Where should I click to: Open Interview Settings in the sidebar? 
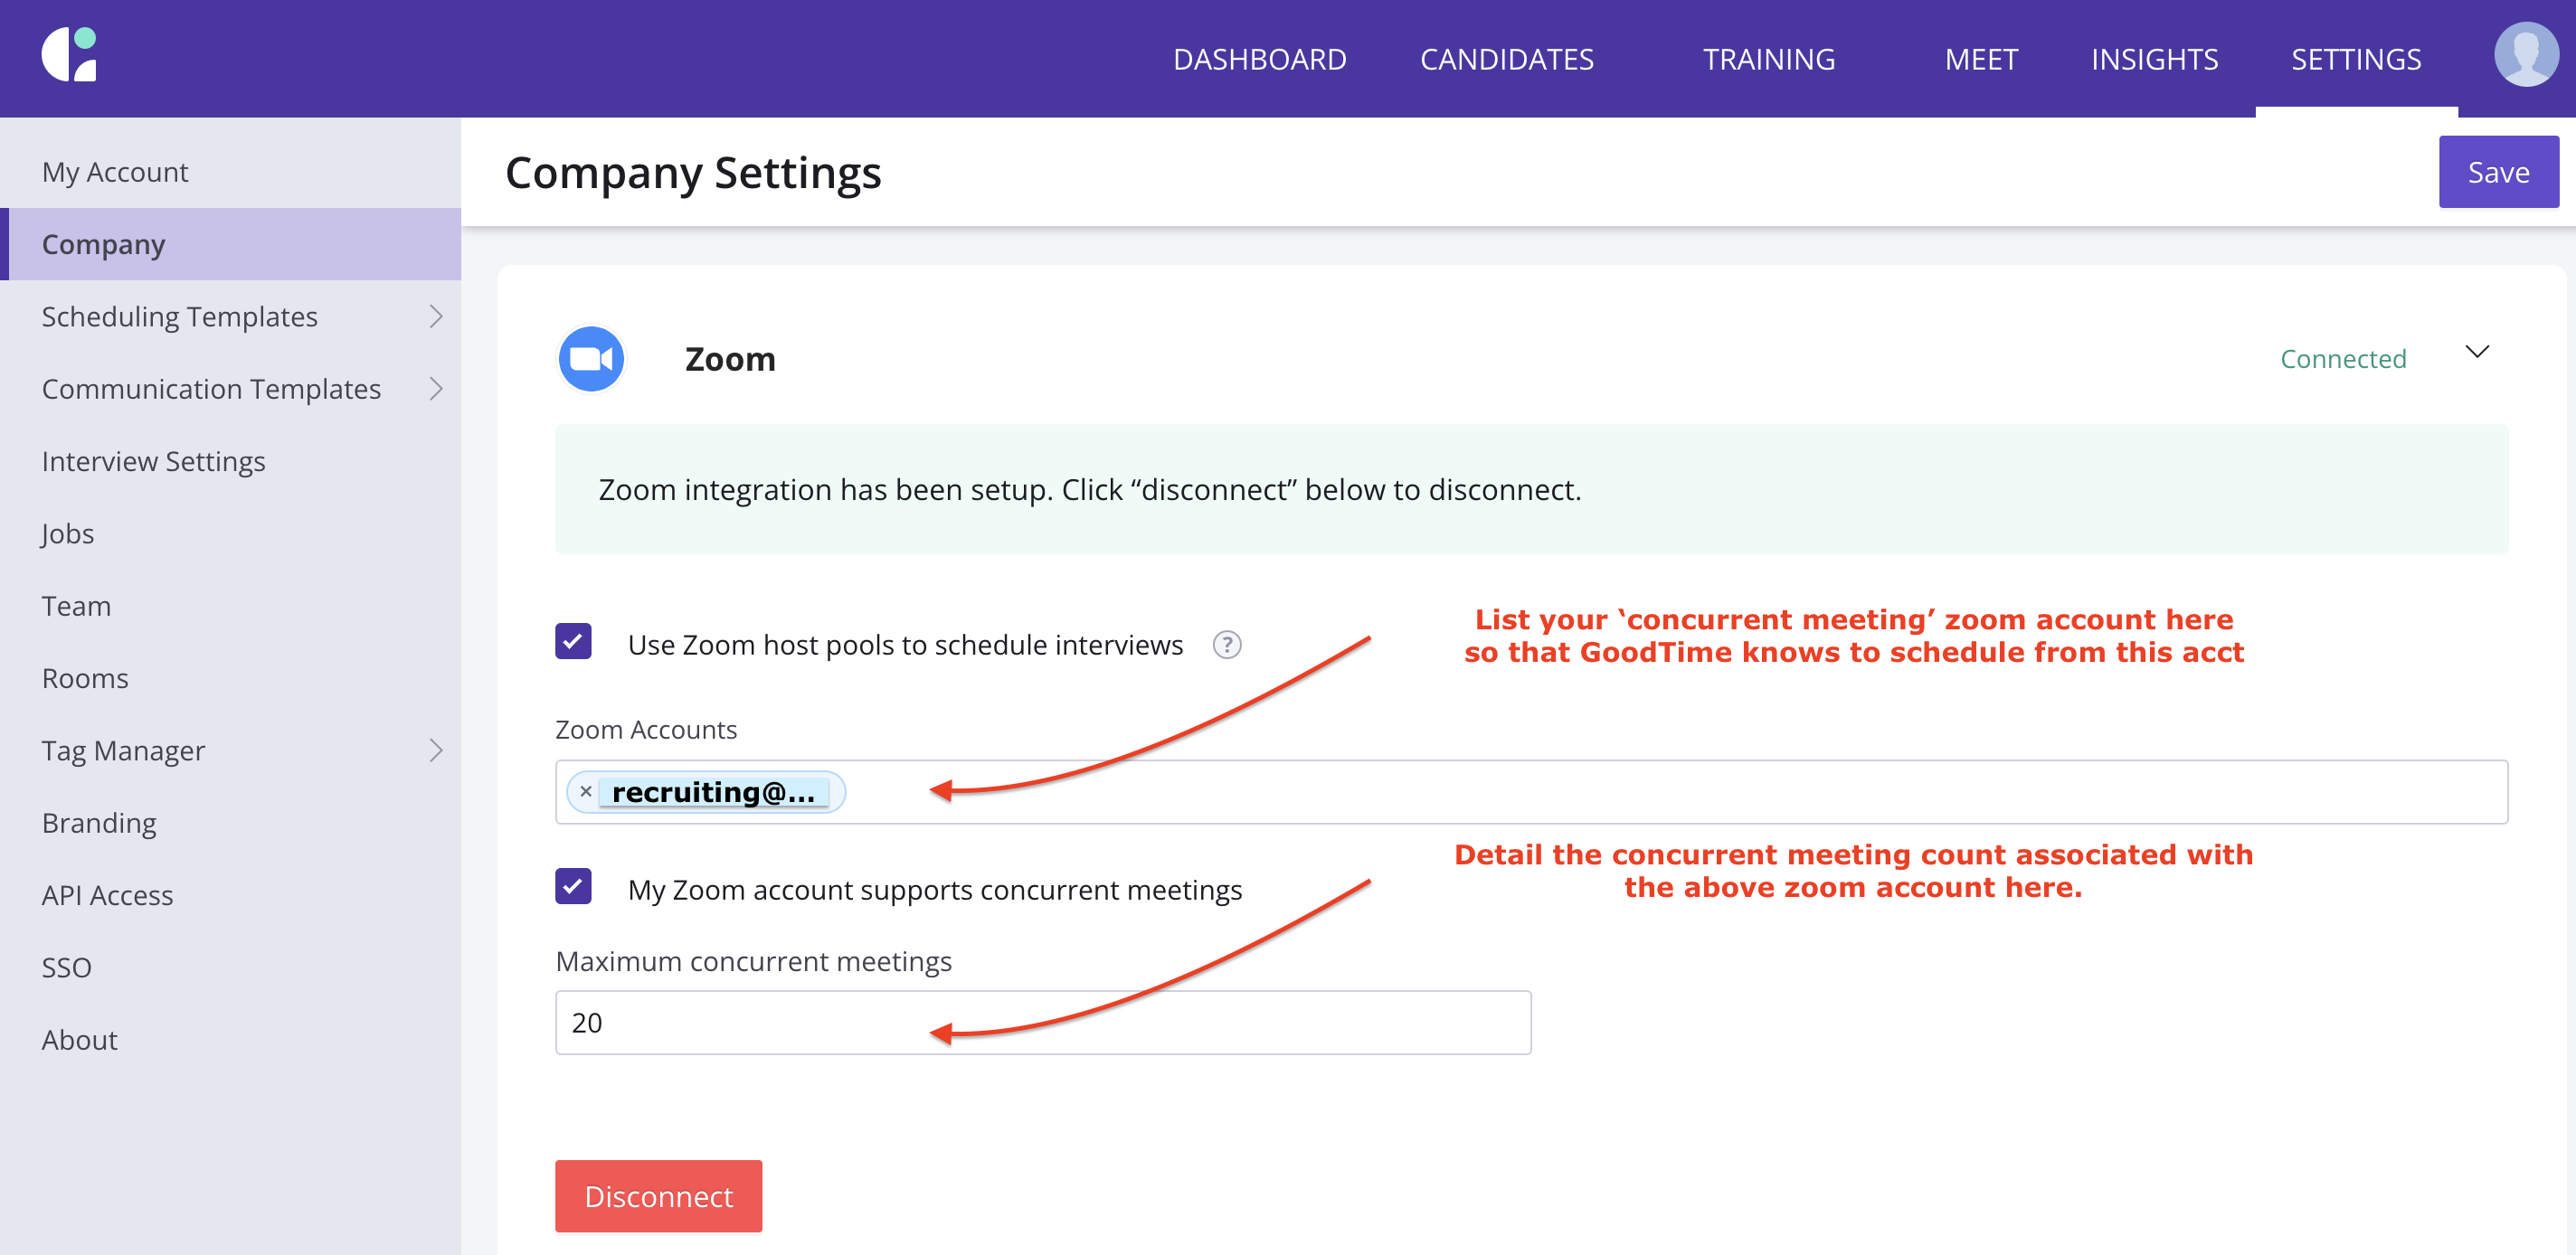click(153, 461)
